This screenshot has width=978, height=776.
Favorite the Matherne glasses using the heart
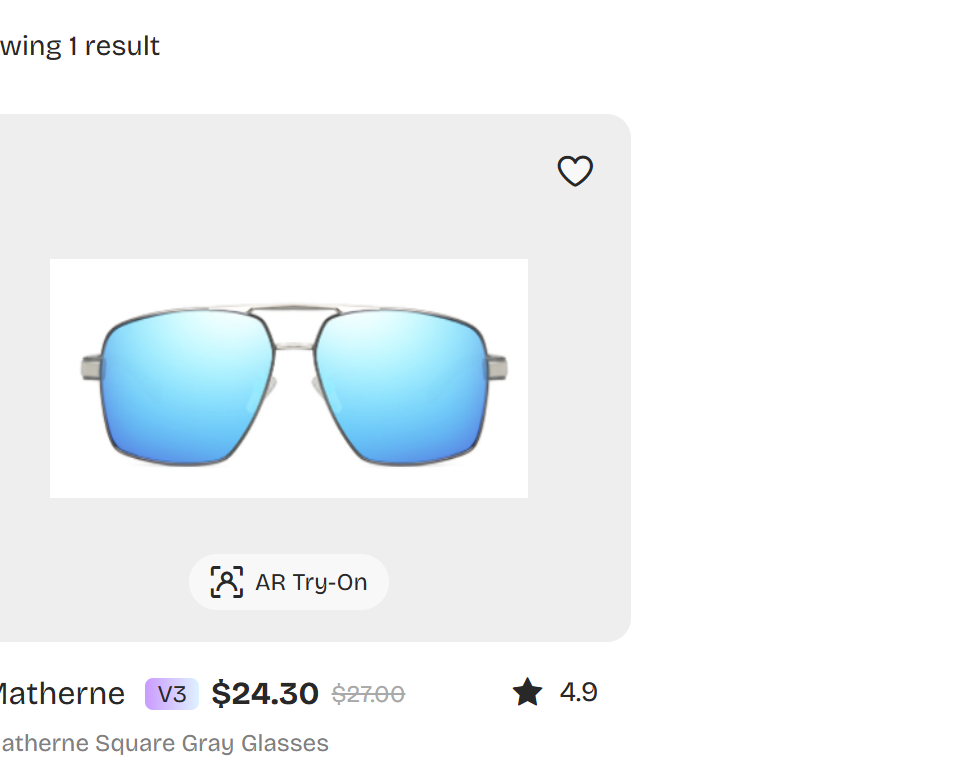coord(575,171)
